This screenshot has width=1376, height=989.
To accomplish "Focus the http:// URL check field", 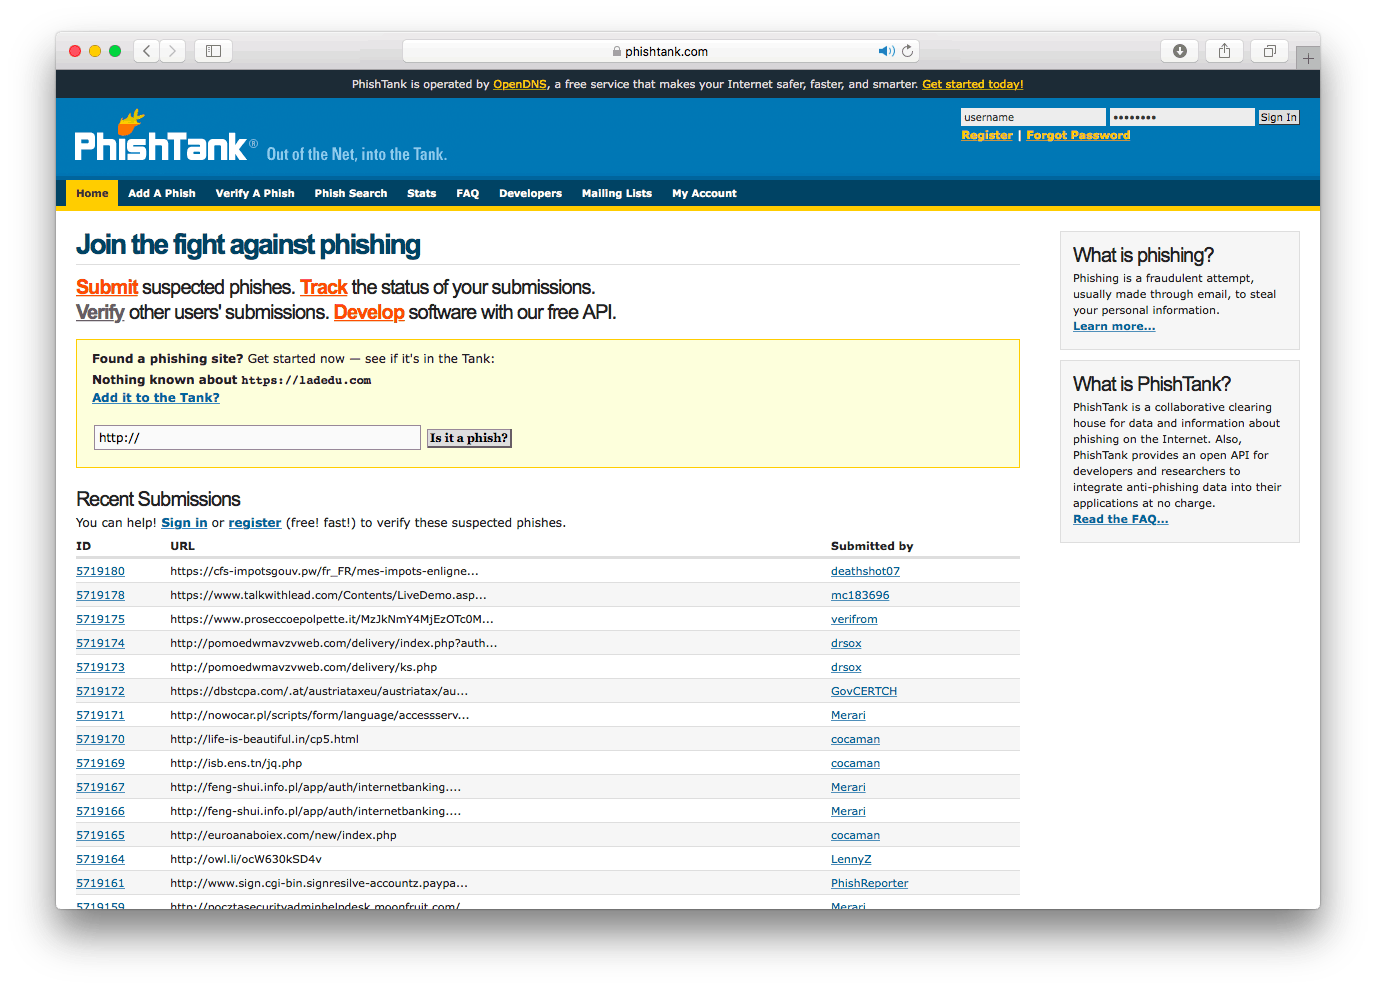I will [257, 437].
